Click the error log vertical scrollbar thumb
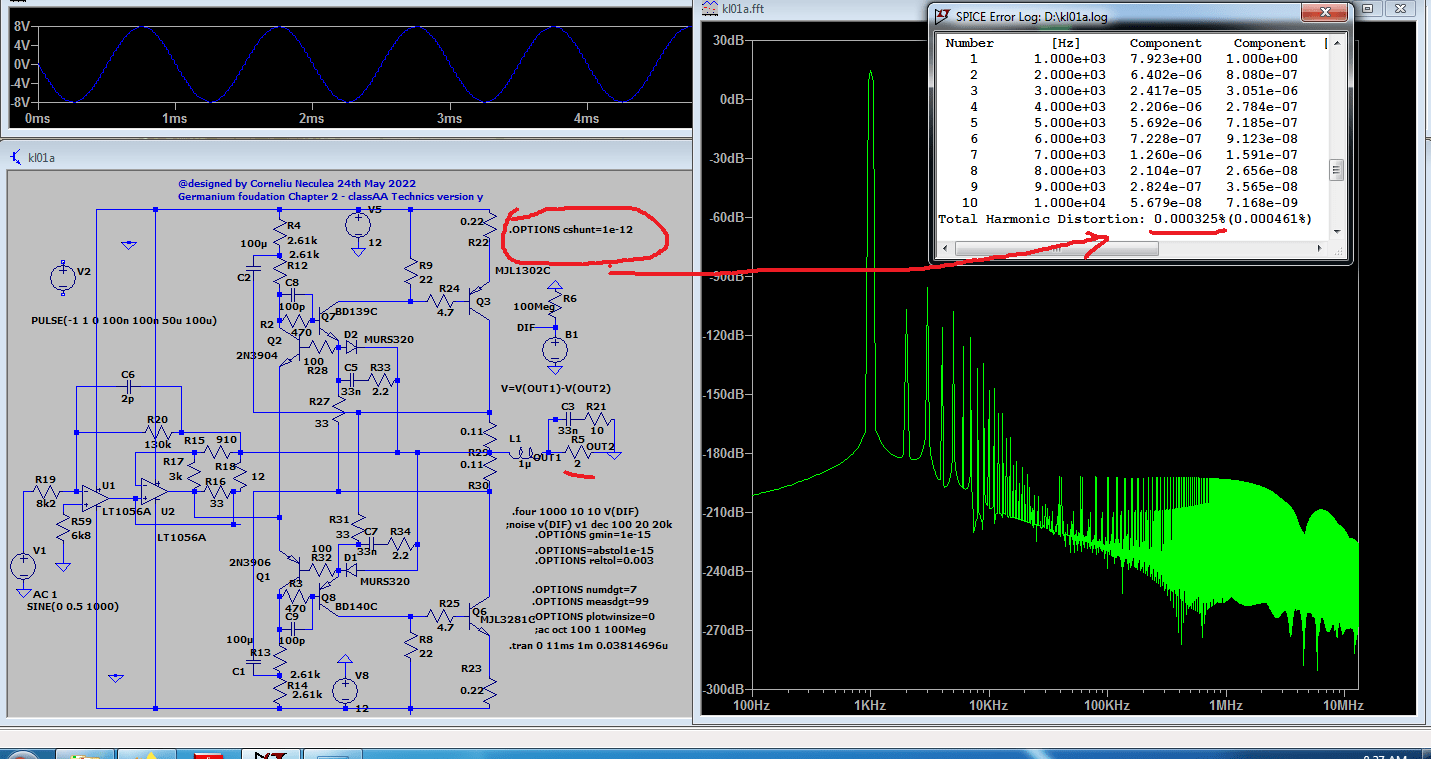The width and height of the screenshot is (1431, 759). coord(1336,170)
